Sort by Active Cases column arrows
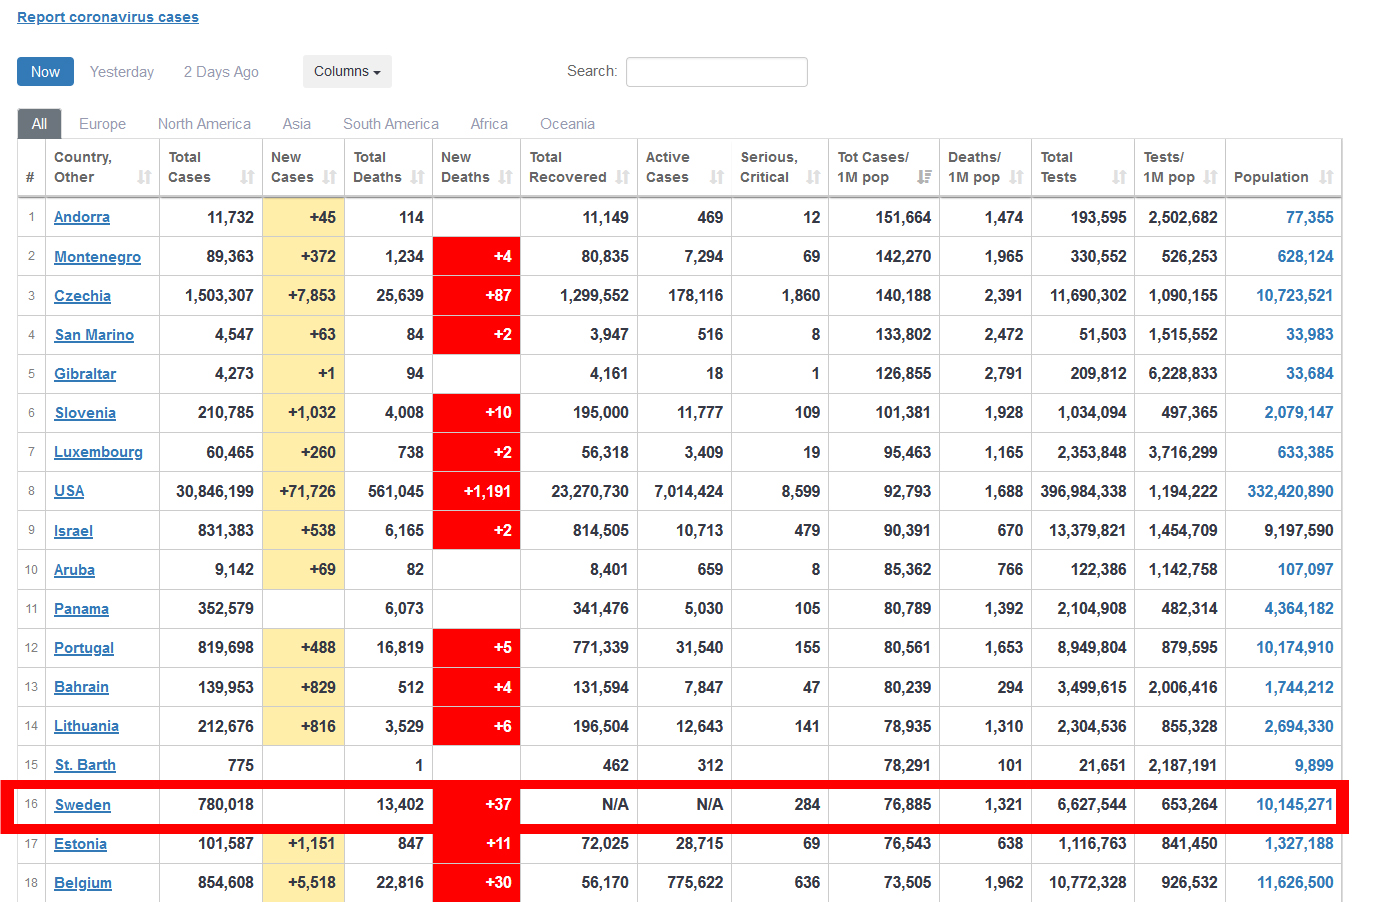Image resolution: width=1381 pixels, height=902 pixels. (717, 177)
